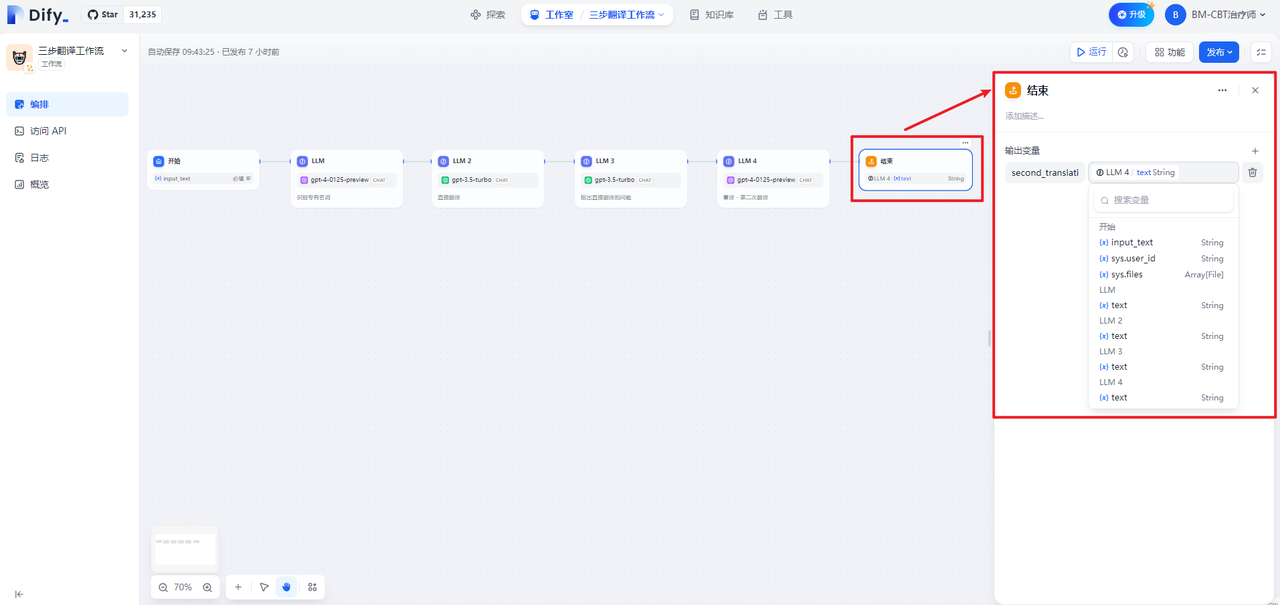Open 日志 in the sidebar
This screenshot has width=1280, height=605.
[67, 158]
